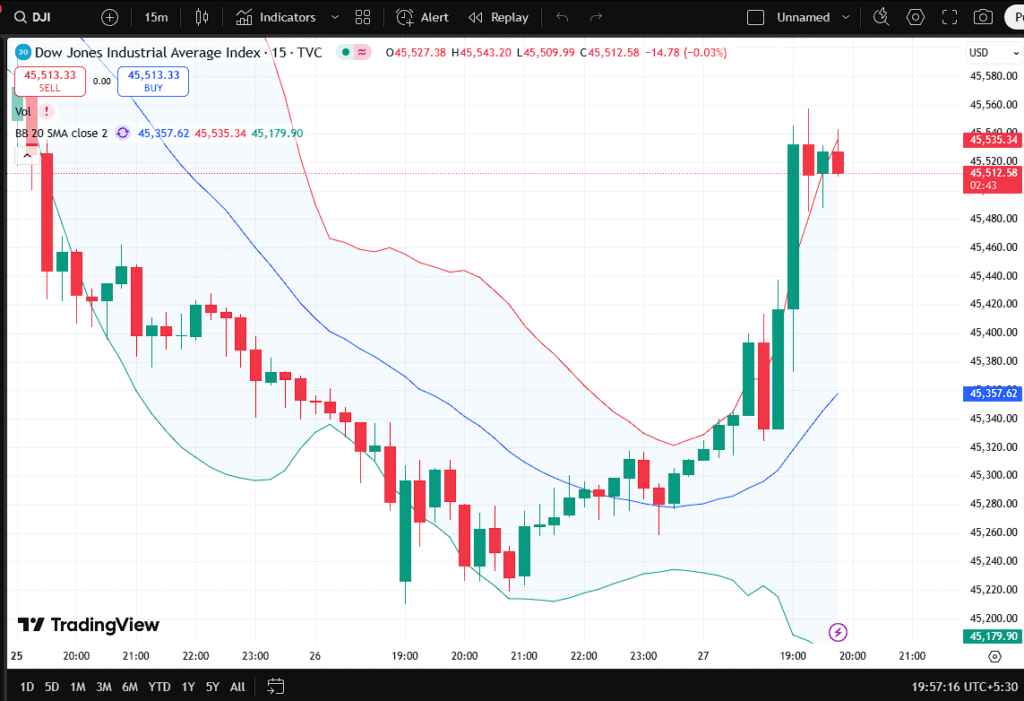
Task: Click the BB indicator refresh icon
Action: click(122, 133)
